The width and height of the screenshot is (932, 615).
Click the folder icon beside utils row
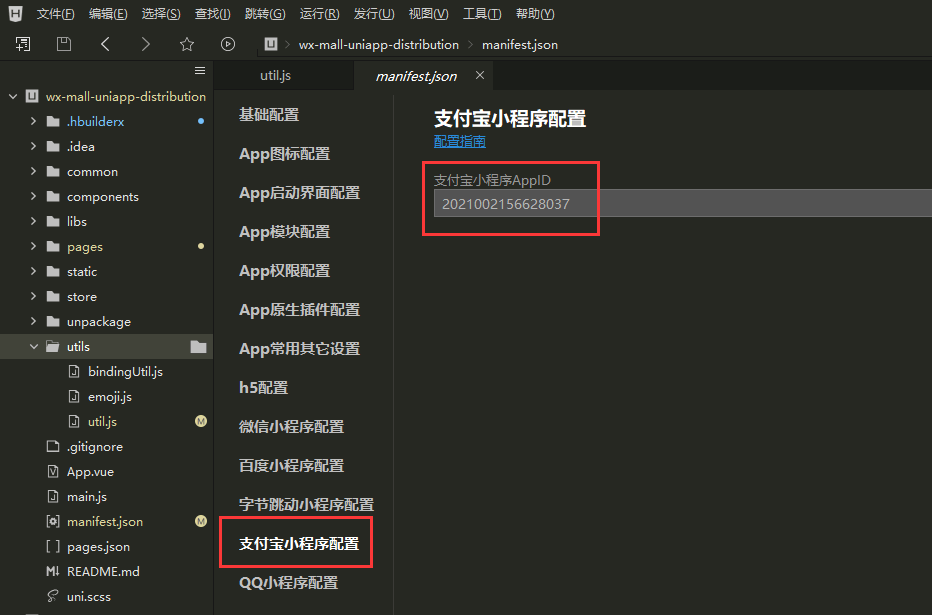click(x=199, y=346)
